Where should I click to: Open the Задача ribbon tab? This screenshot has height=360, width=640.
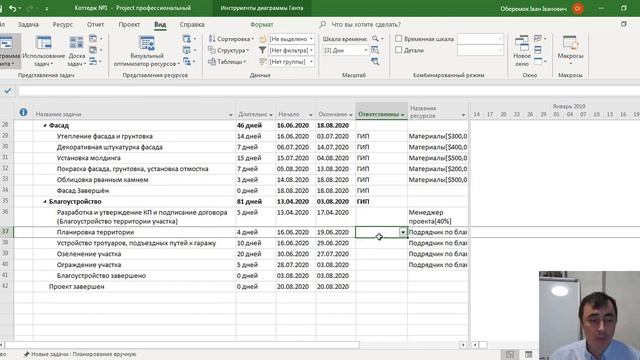click(x=28, y=24)
